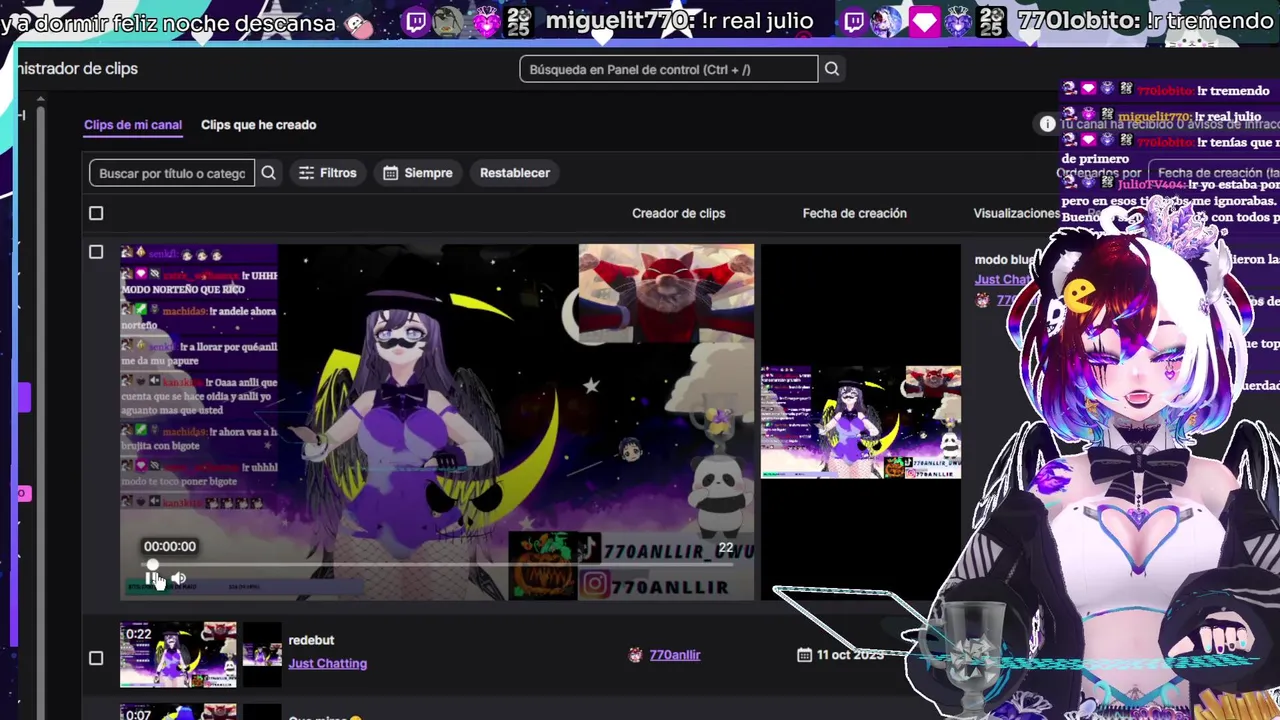Tick the checkbox of the playing clip row
The width and height of the screenshot is (1280, 720).
(x=96, y=252)
